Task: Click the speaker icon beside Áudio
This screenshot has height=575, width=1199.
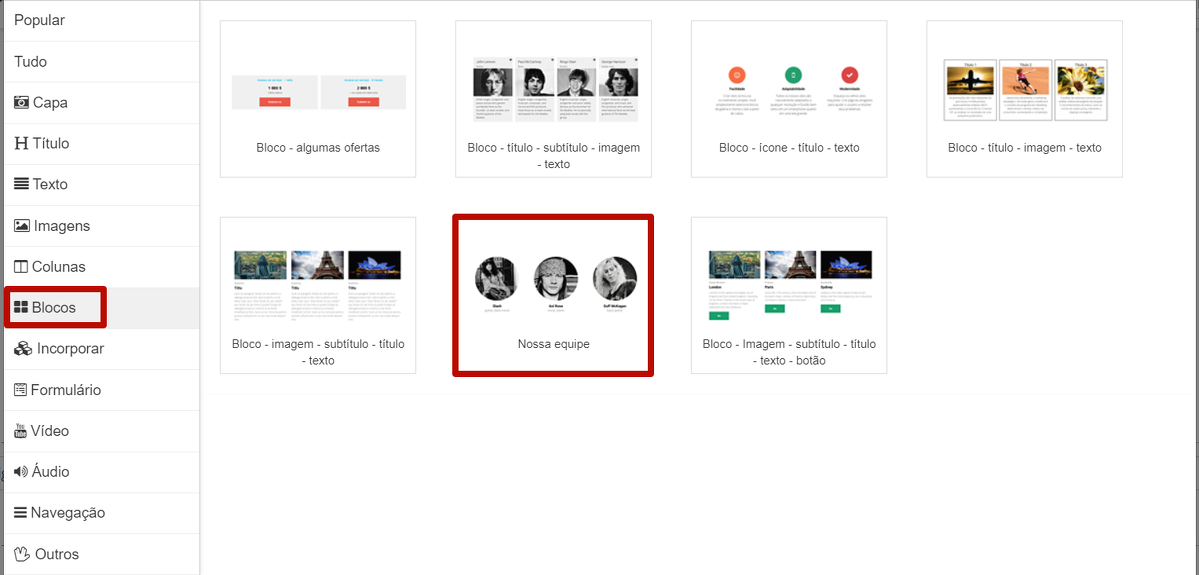Action: [21, 472]
